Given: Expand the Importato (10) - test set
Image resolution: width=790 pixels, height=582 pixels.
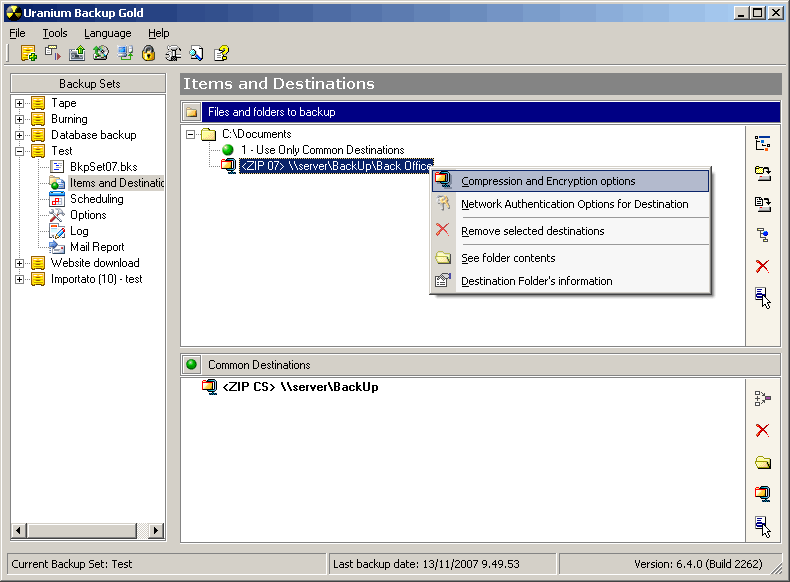Looking at the screenshot, I should [x=19, y=279].
